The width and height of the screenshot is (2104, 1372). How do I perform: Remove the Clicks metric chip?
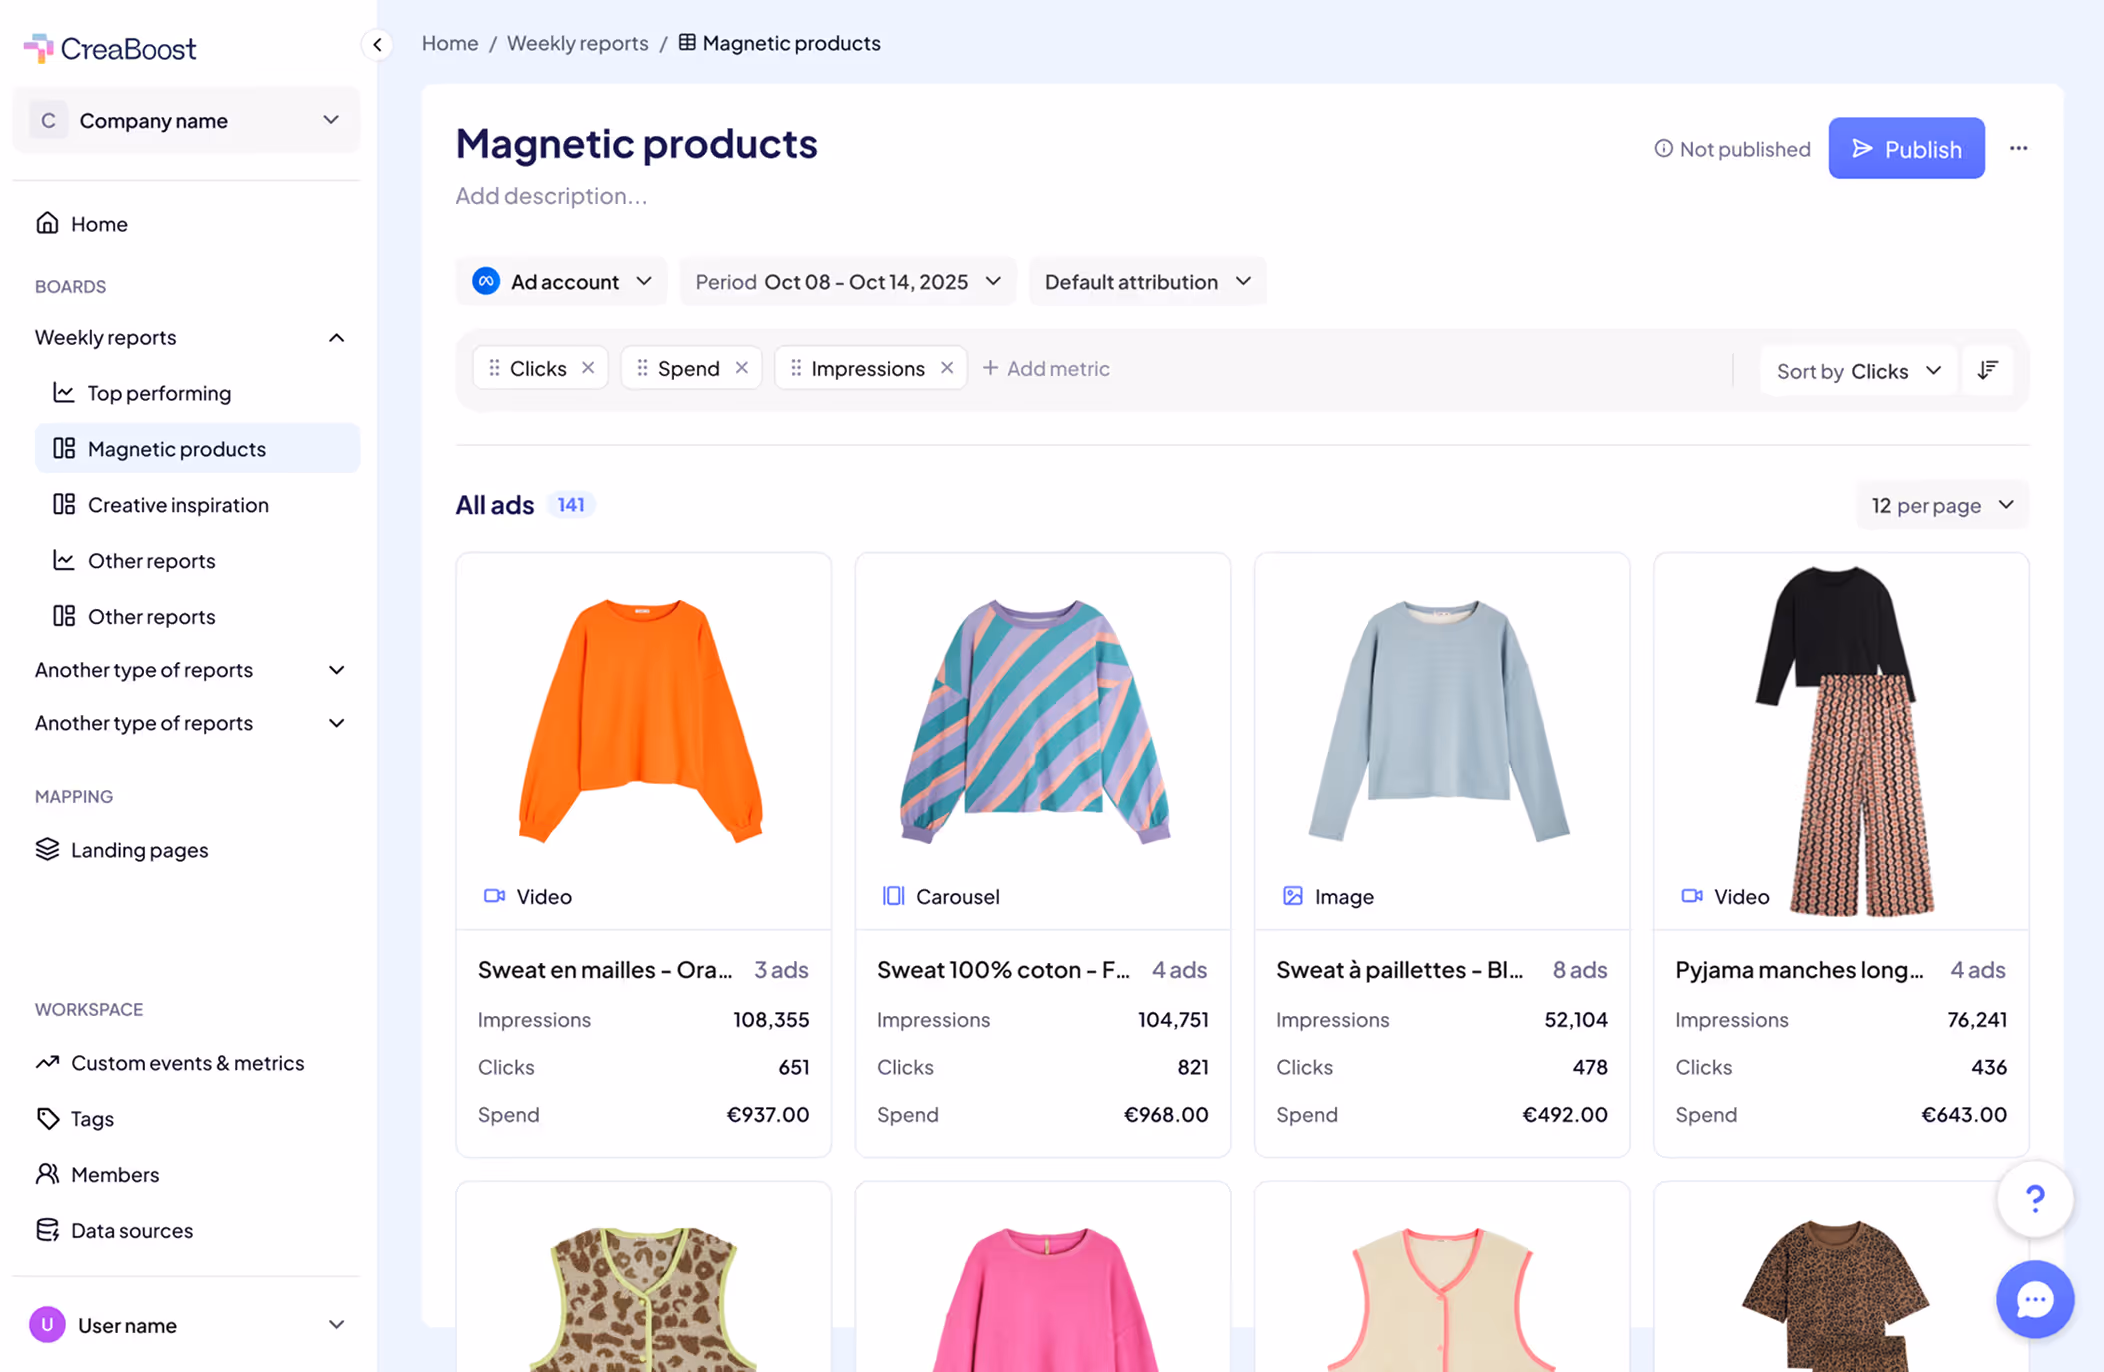588,368
